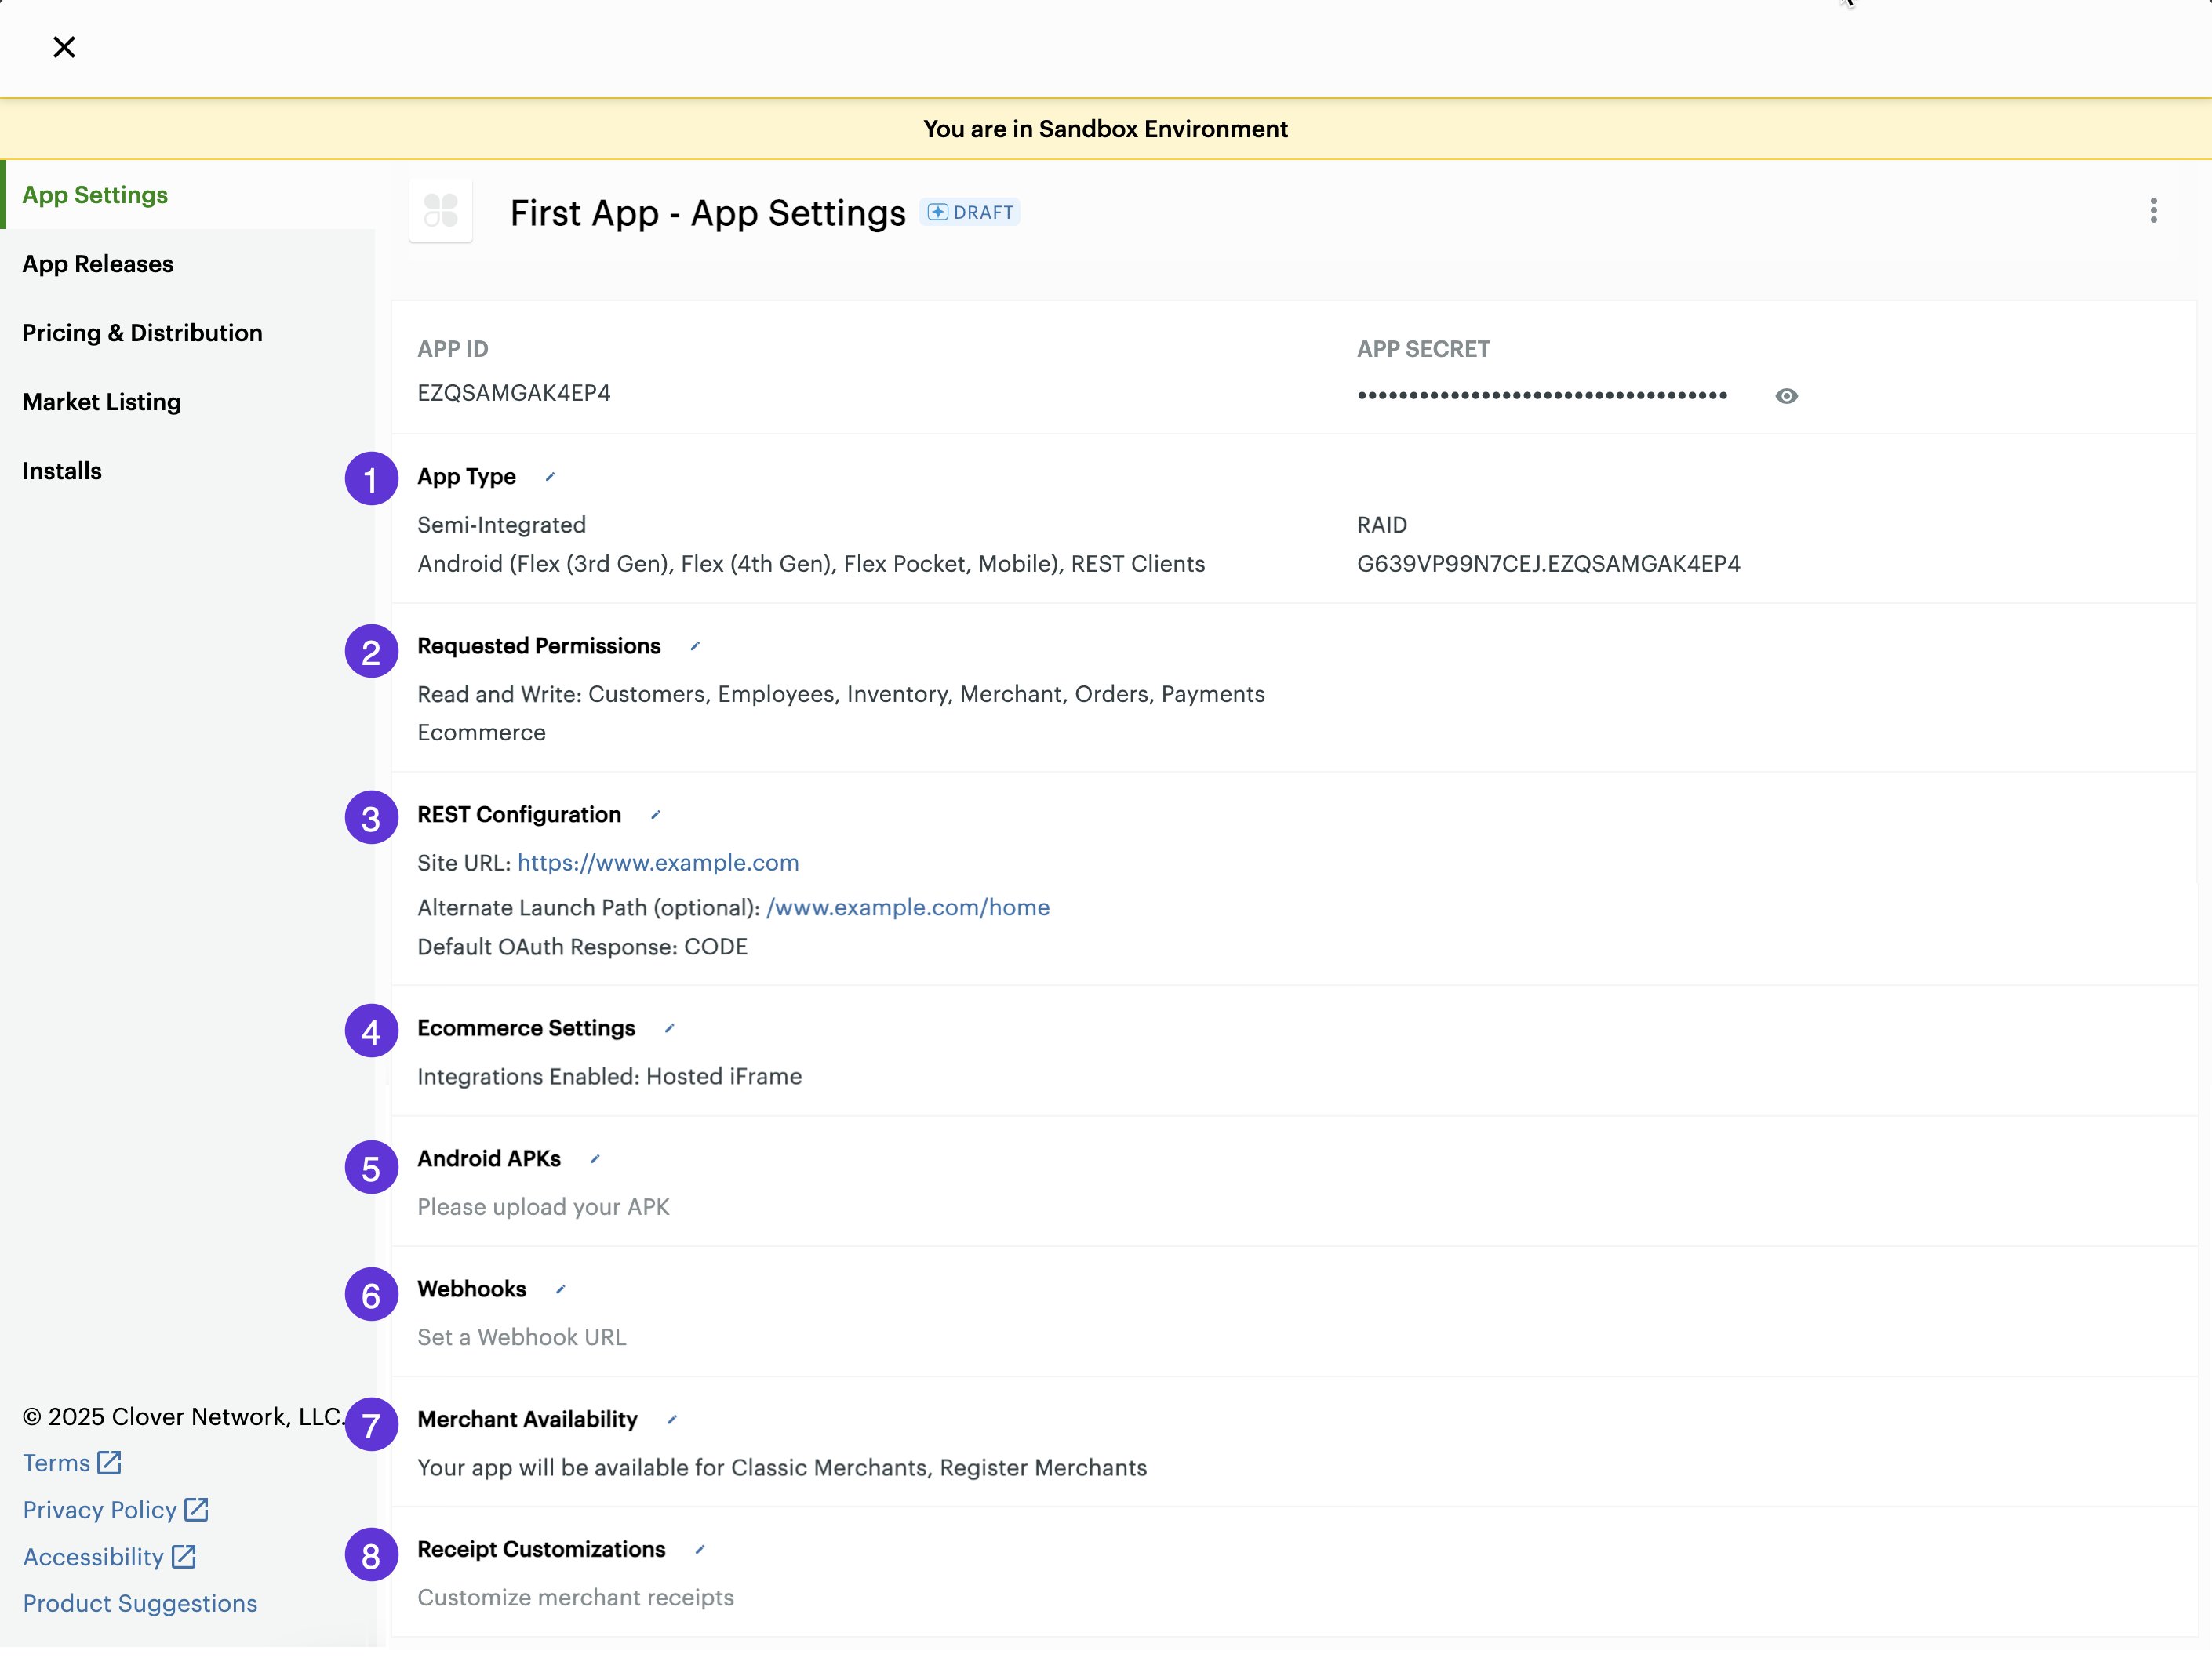Click the Market Listing sidebar item

click(x=101, y=401)
